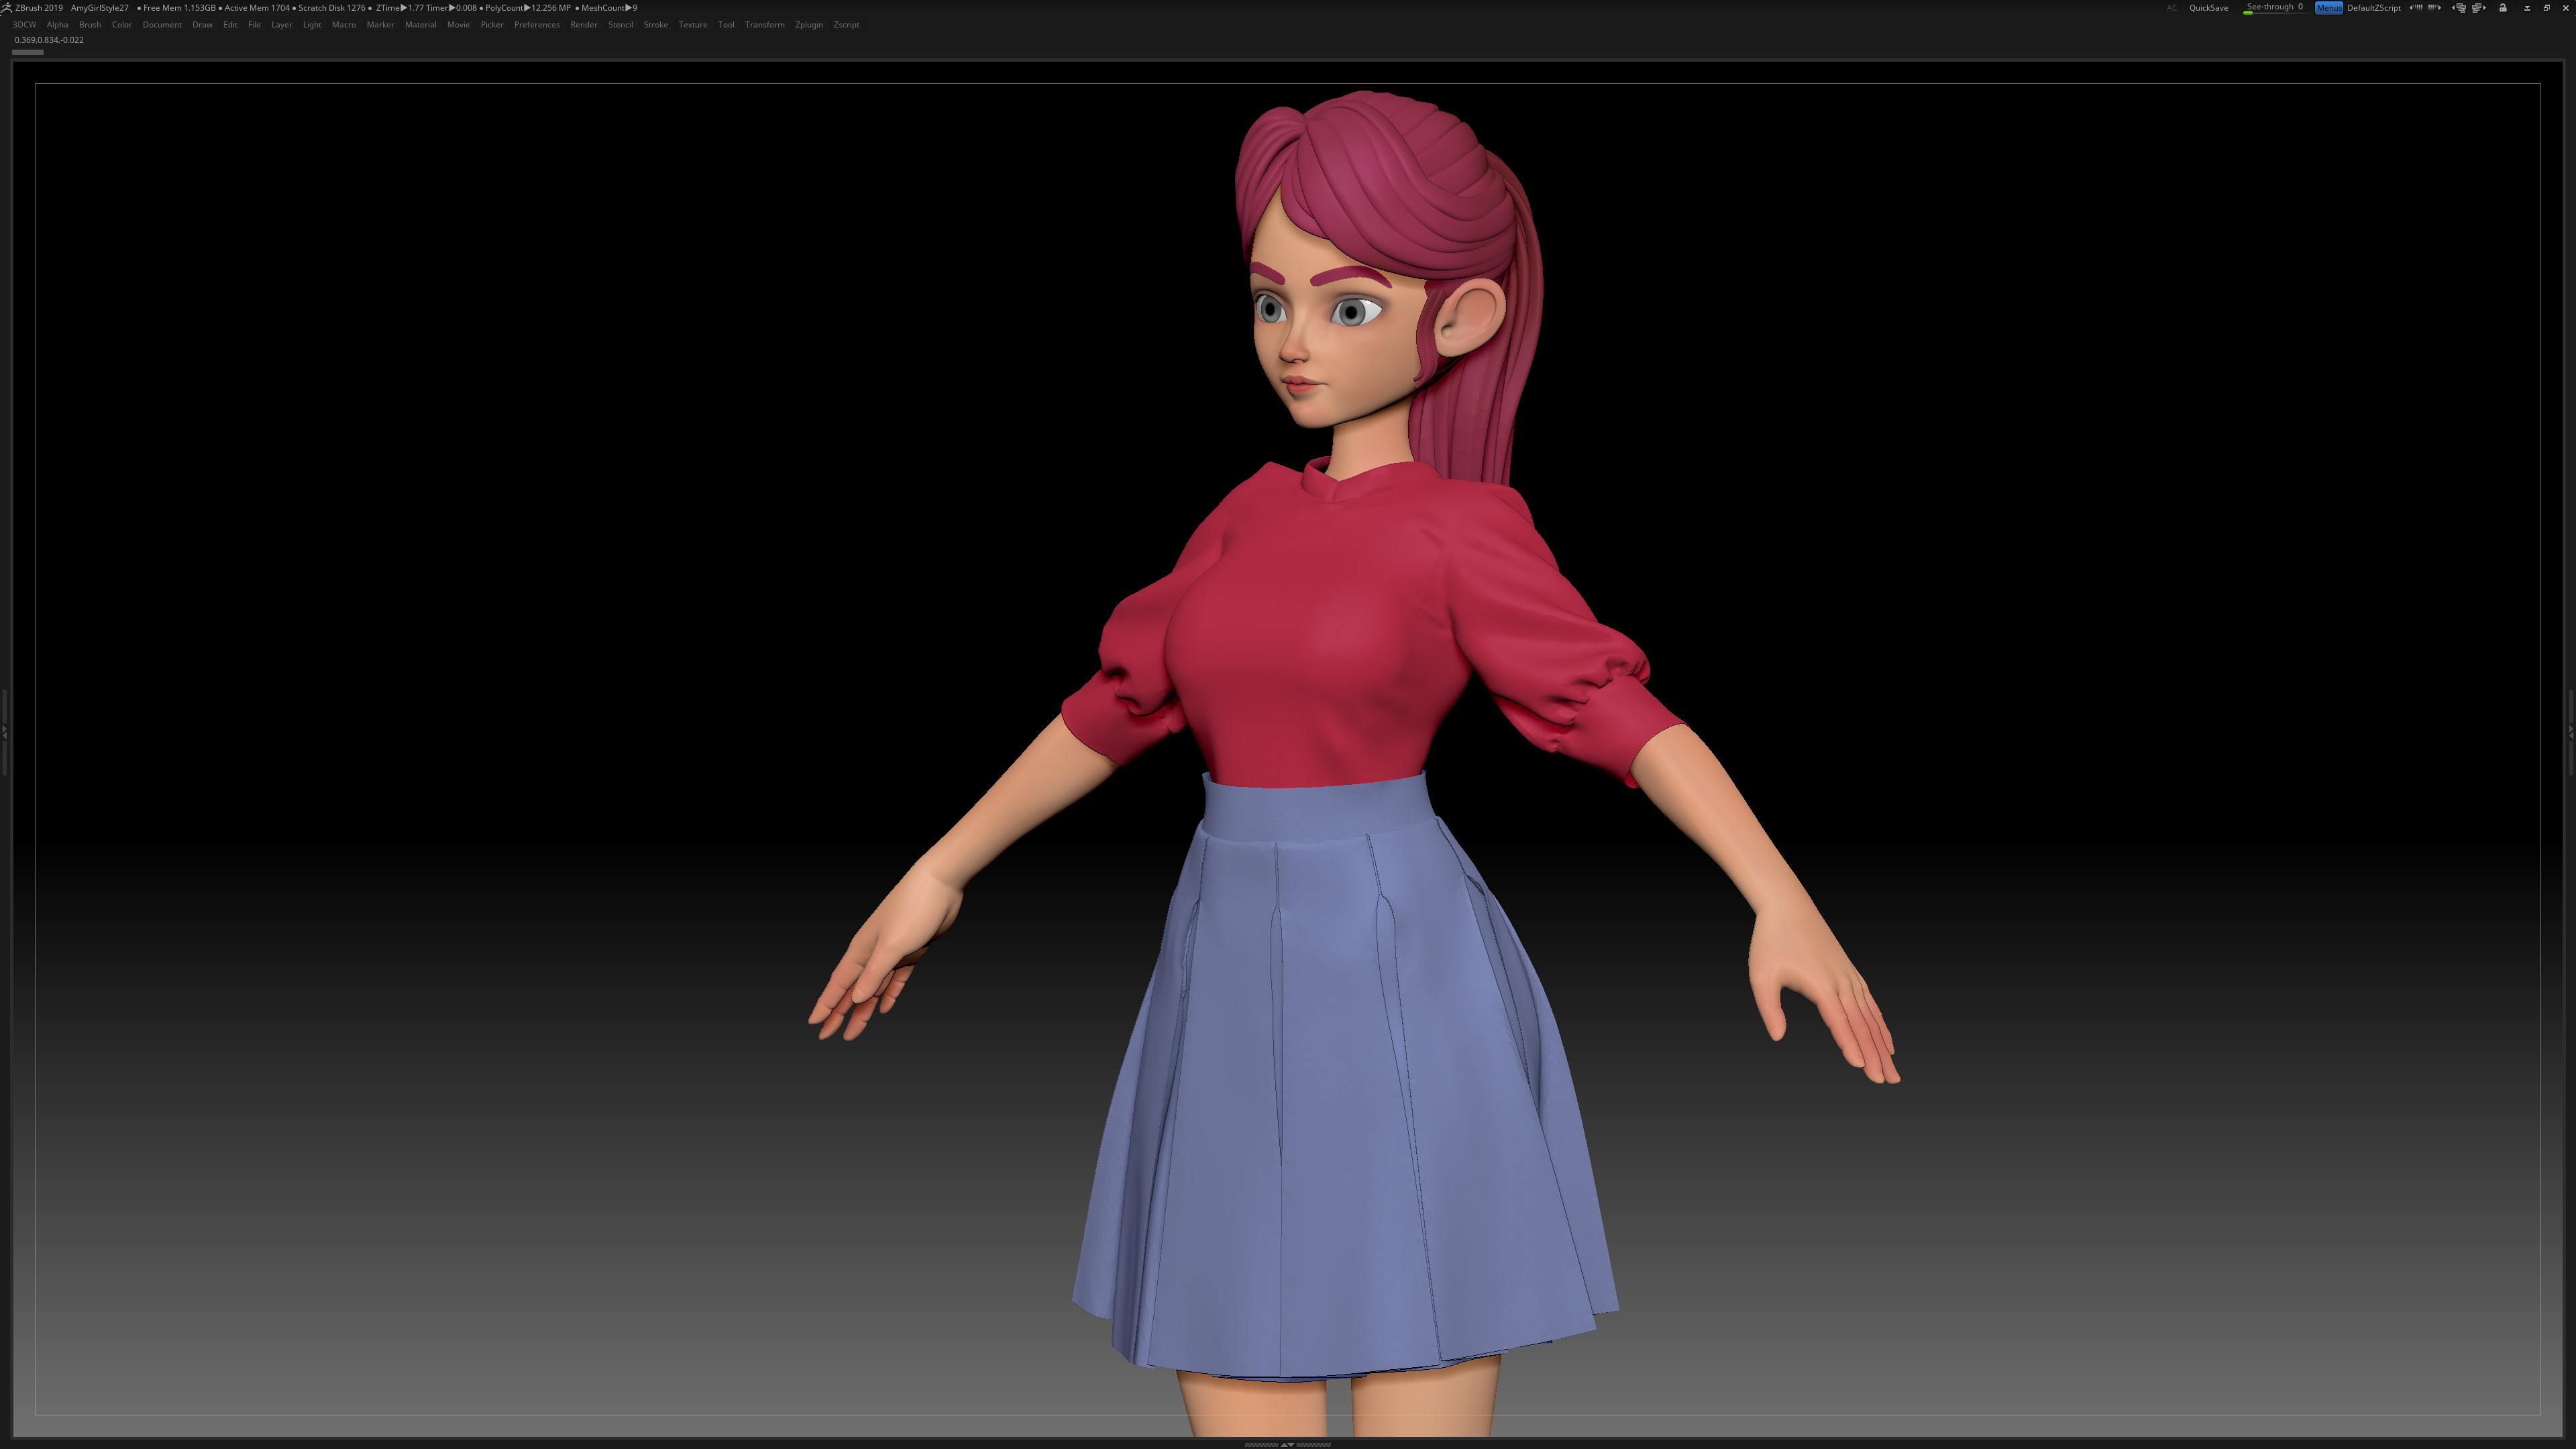Click the QuickSave button
This screenshot has width=2576, height=1449.
tap(2209, 8)
